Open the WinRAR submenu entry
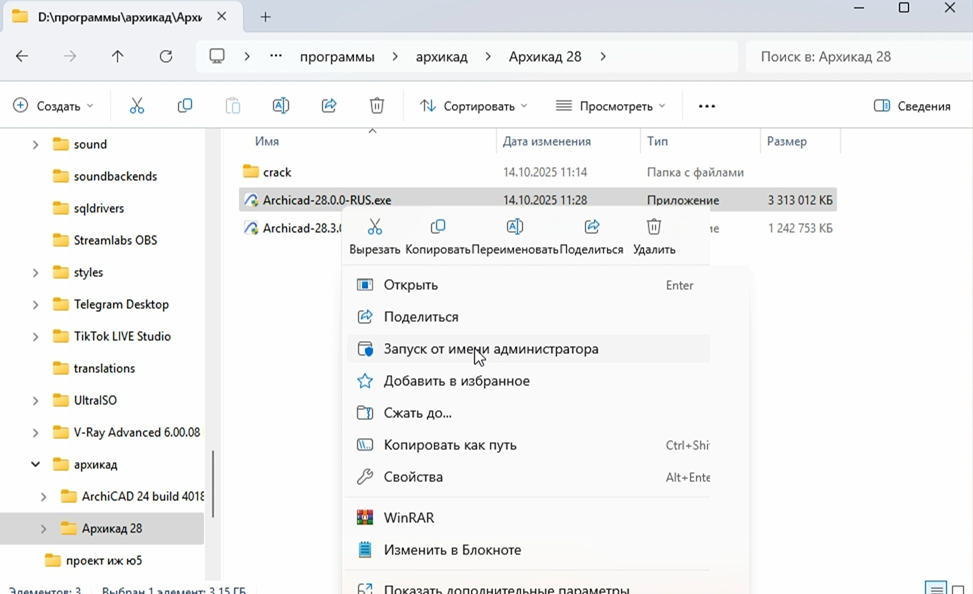 tap(528, 518)
